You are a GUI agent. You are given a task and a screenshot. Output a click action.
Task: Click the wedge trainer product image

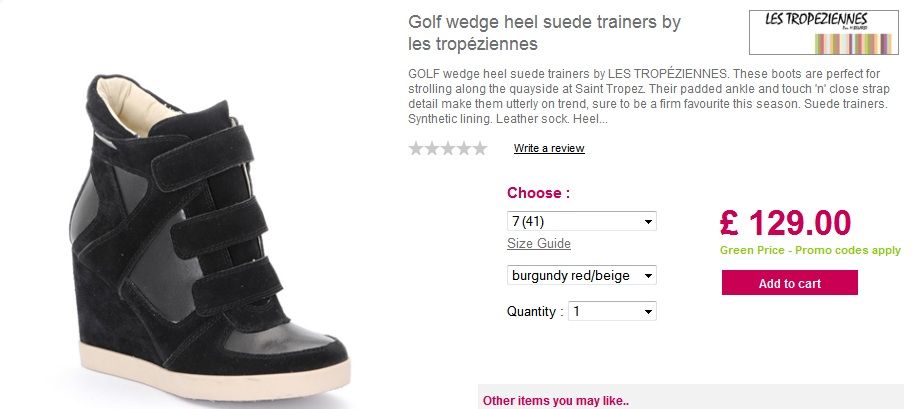209,237
